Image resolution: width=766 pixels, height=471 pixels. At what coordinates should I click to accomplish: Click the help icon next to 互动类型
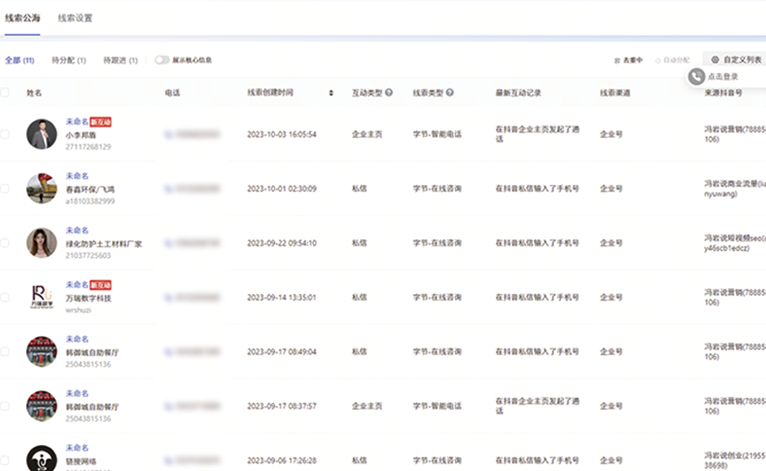(389, 93)
